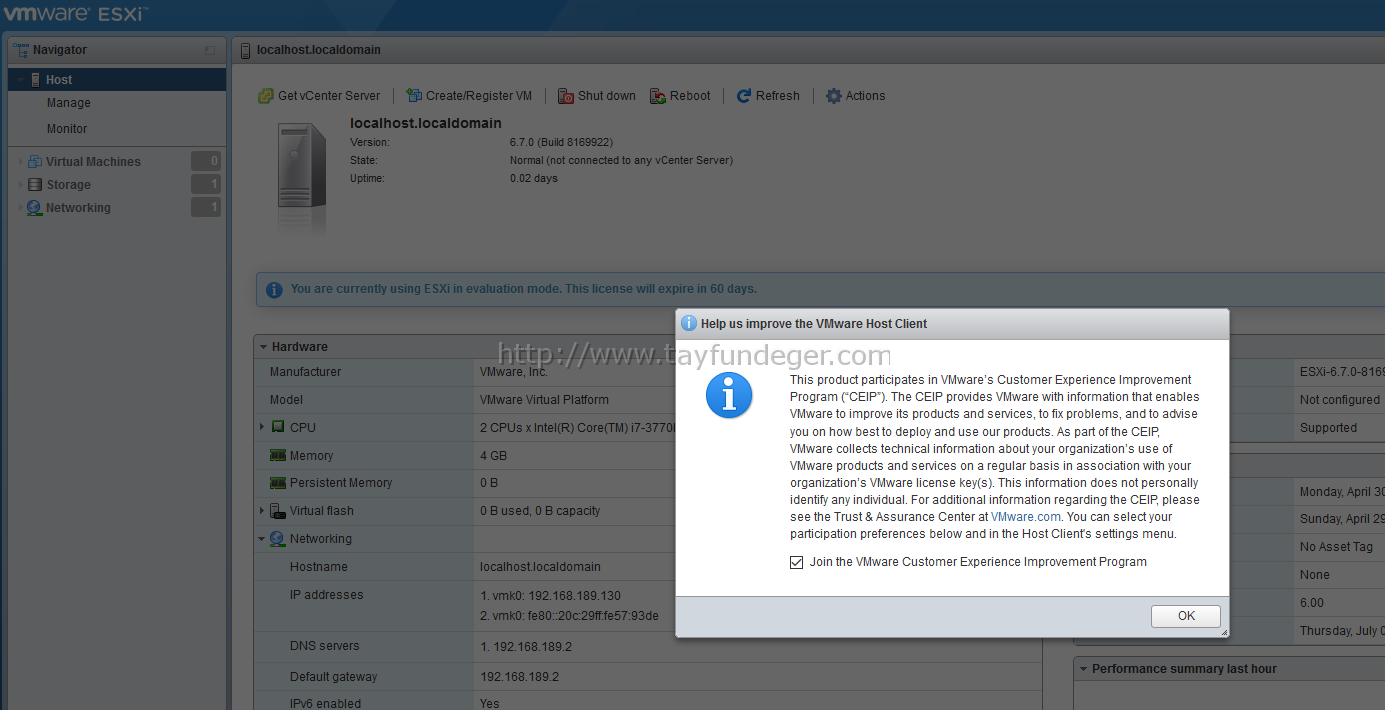The height and width of the screenshot is (710, 1385).
Task: Click the Get vCenter Server toolbar icon
Action: coord(266,96)
